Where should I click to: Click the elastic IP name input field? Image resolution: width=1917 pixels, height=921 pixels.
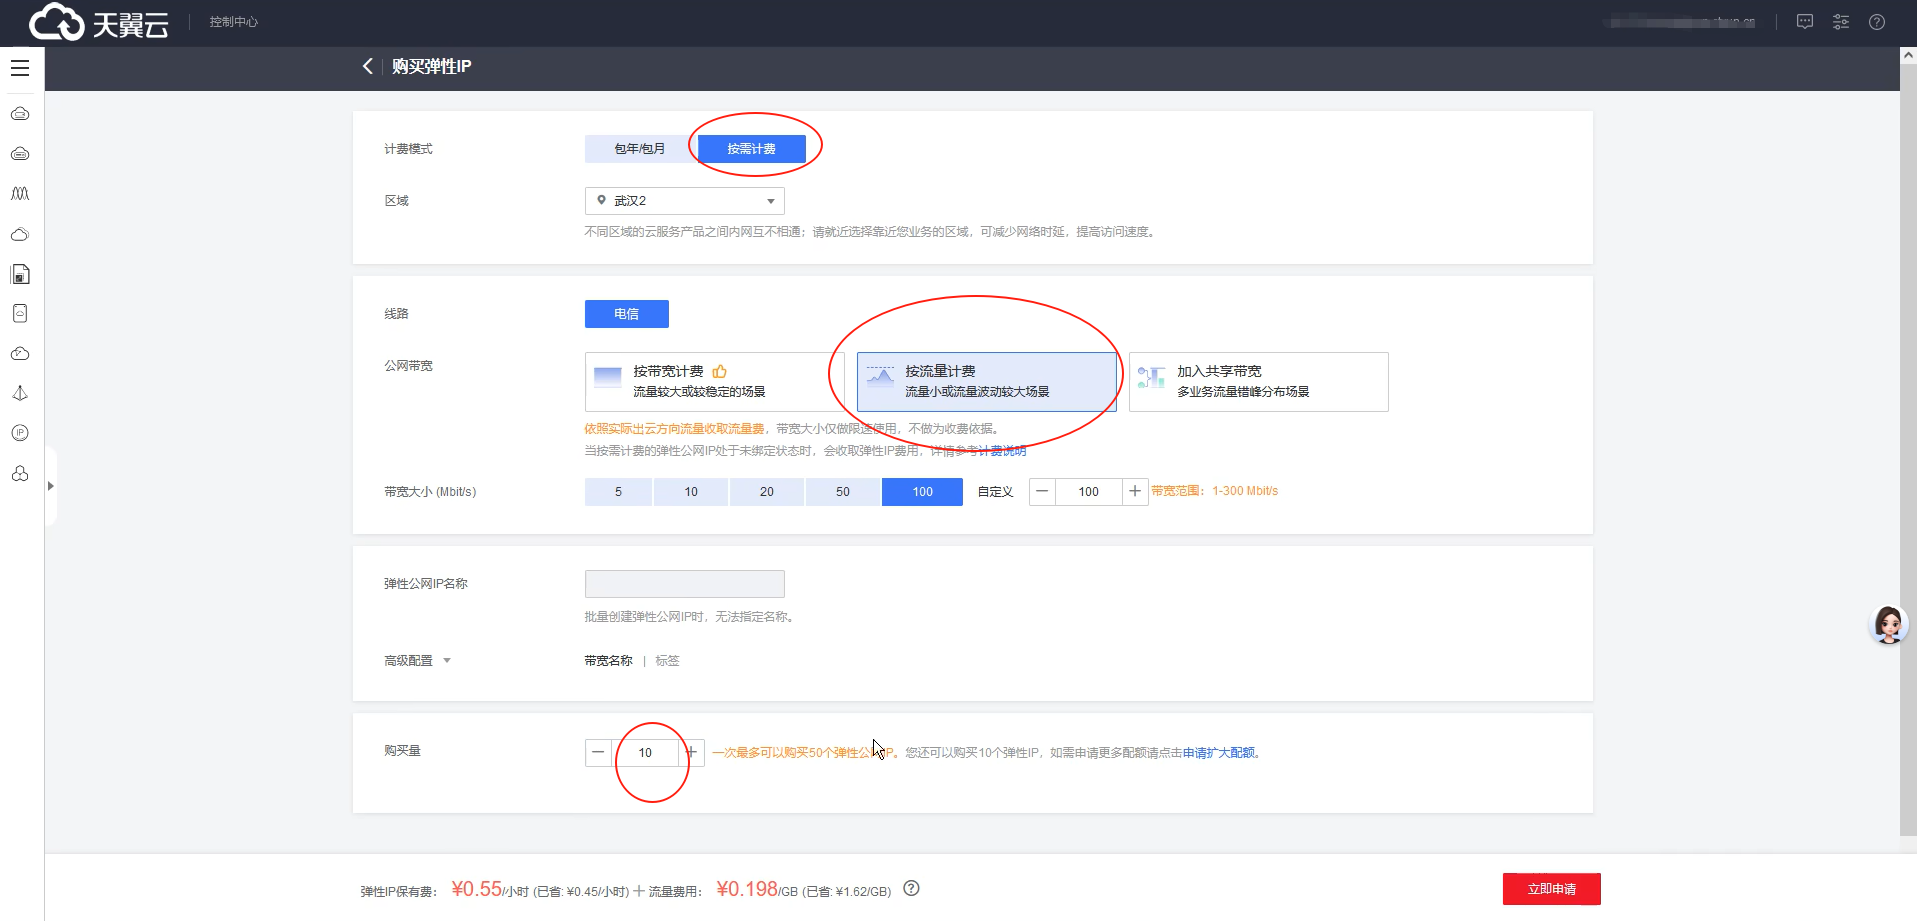[684, 583]
